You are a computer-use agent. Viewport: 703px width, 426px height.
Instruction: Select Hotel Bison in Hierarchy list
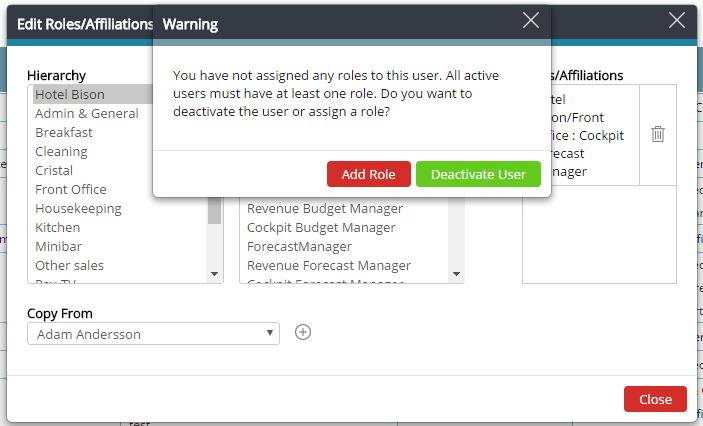tap(70, 95)
